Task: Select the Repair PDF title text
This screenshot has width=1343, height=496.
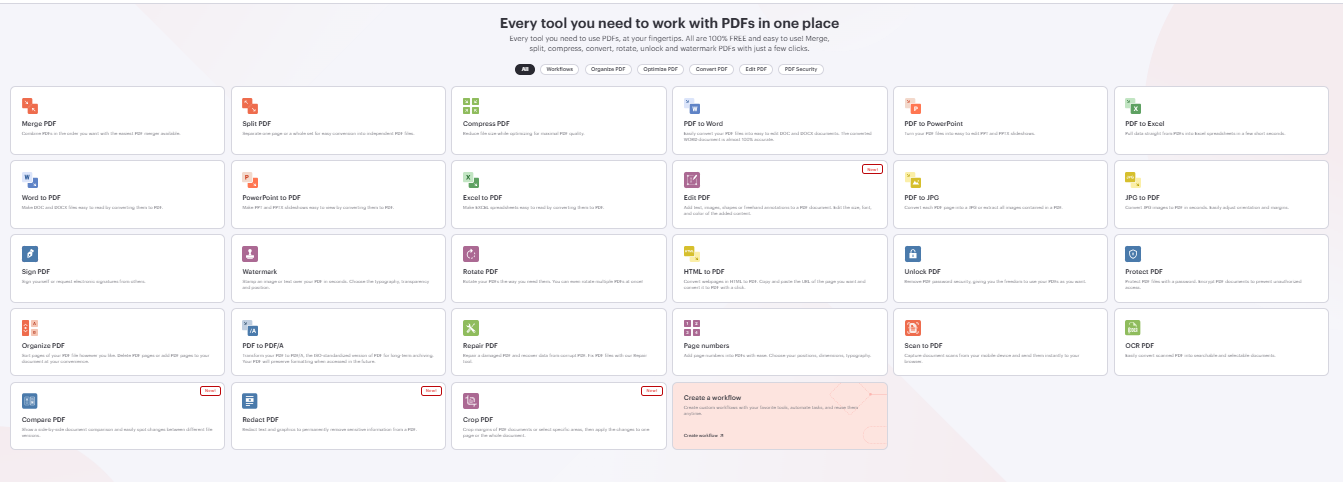Action: point(480,345)
